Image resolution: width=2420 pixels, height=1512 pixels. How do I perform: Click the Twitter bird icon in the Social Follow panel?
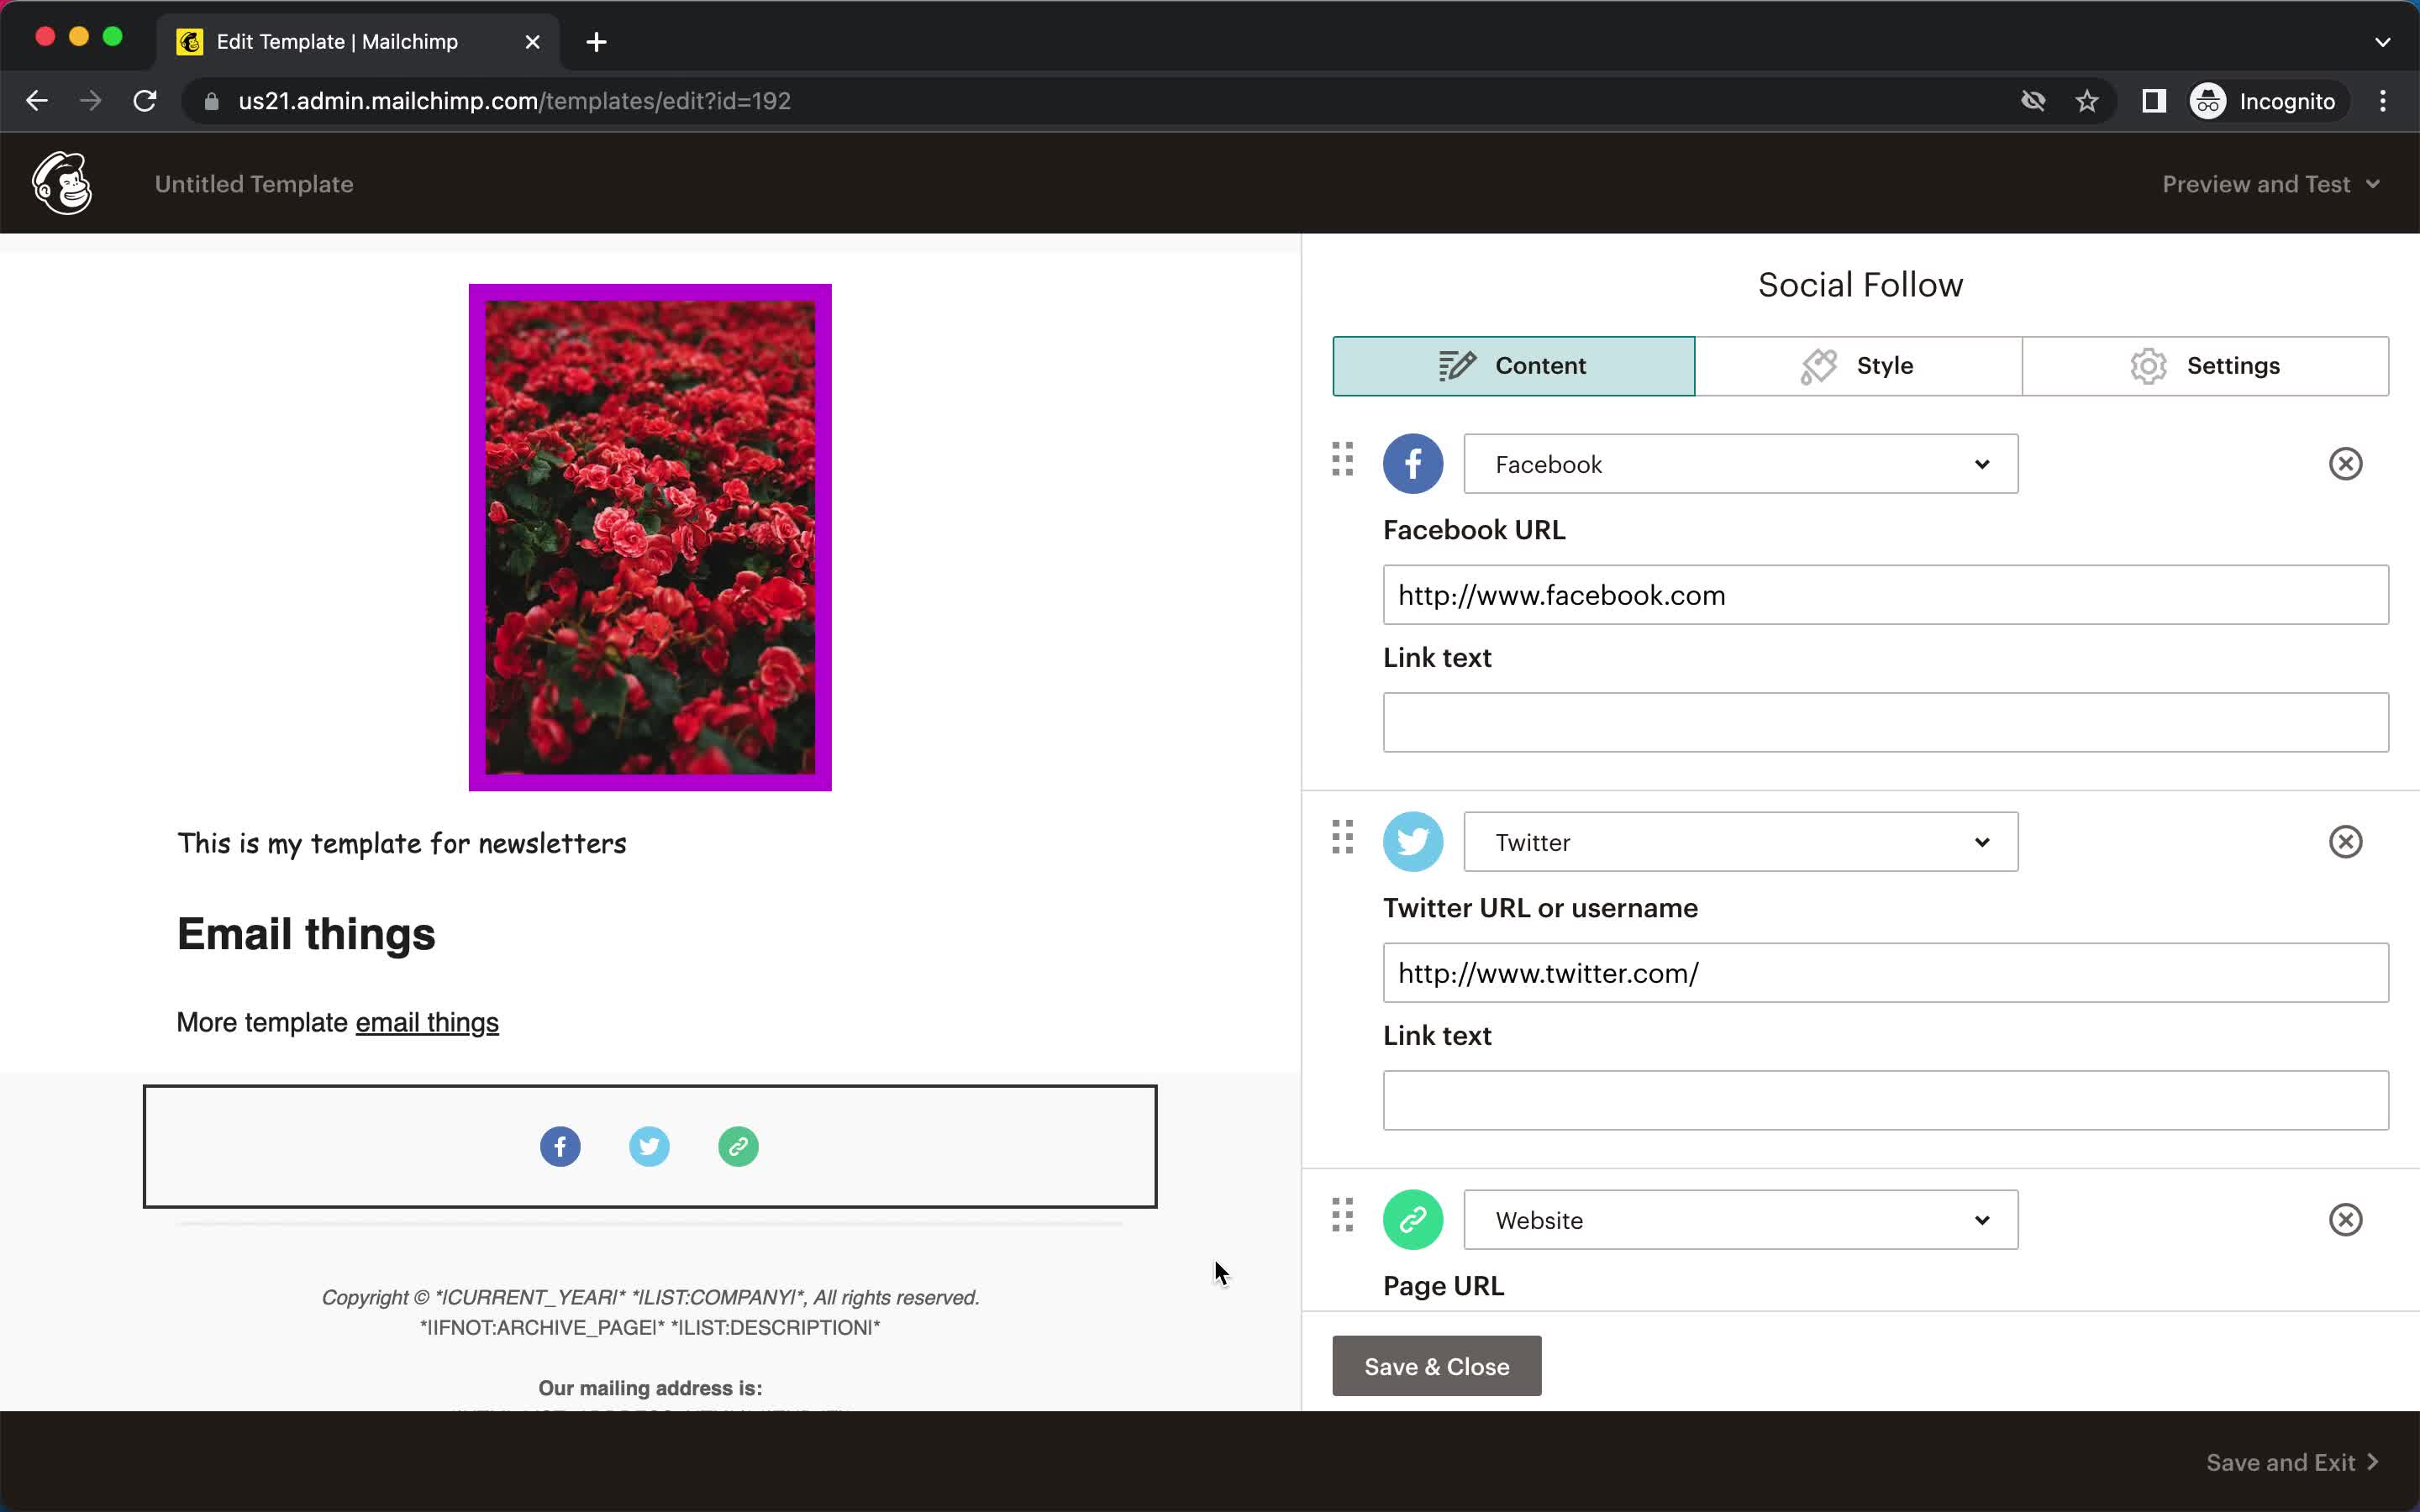(x=1412, y=842)
